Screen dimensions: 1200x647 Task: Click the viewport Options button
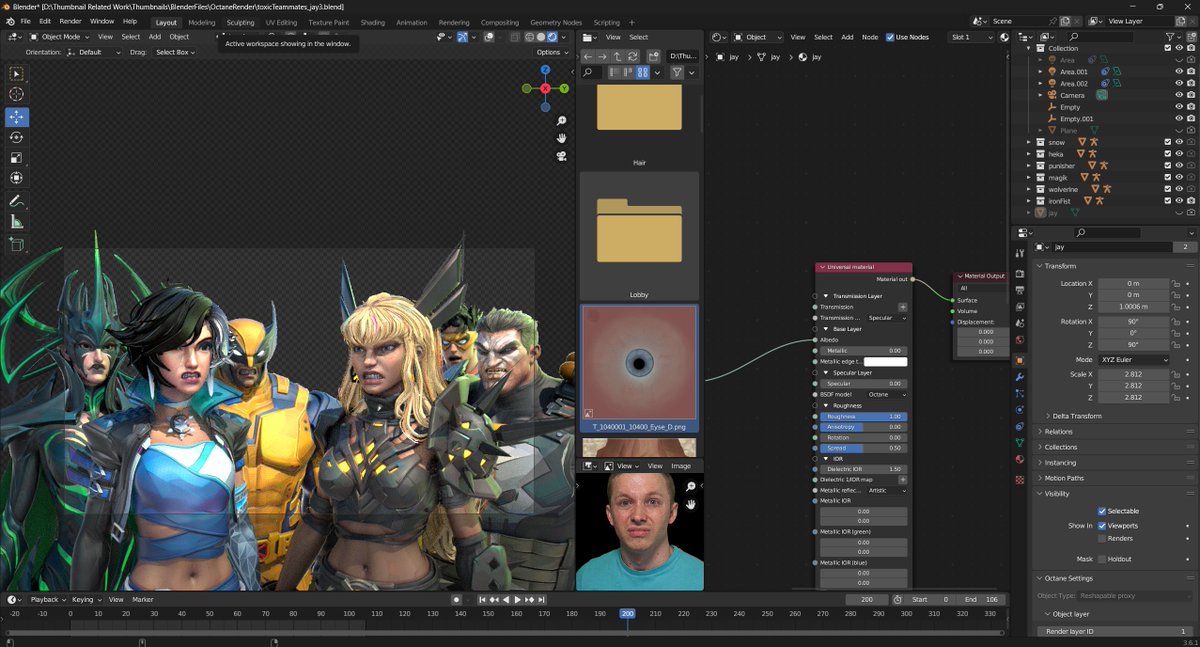[x=552, y=52]
